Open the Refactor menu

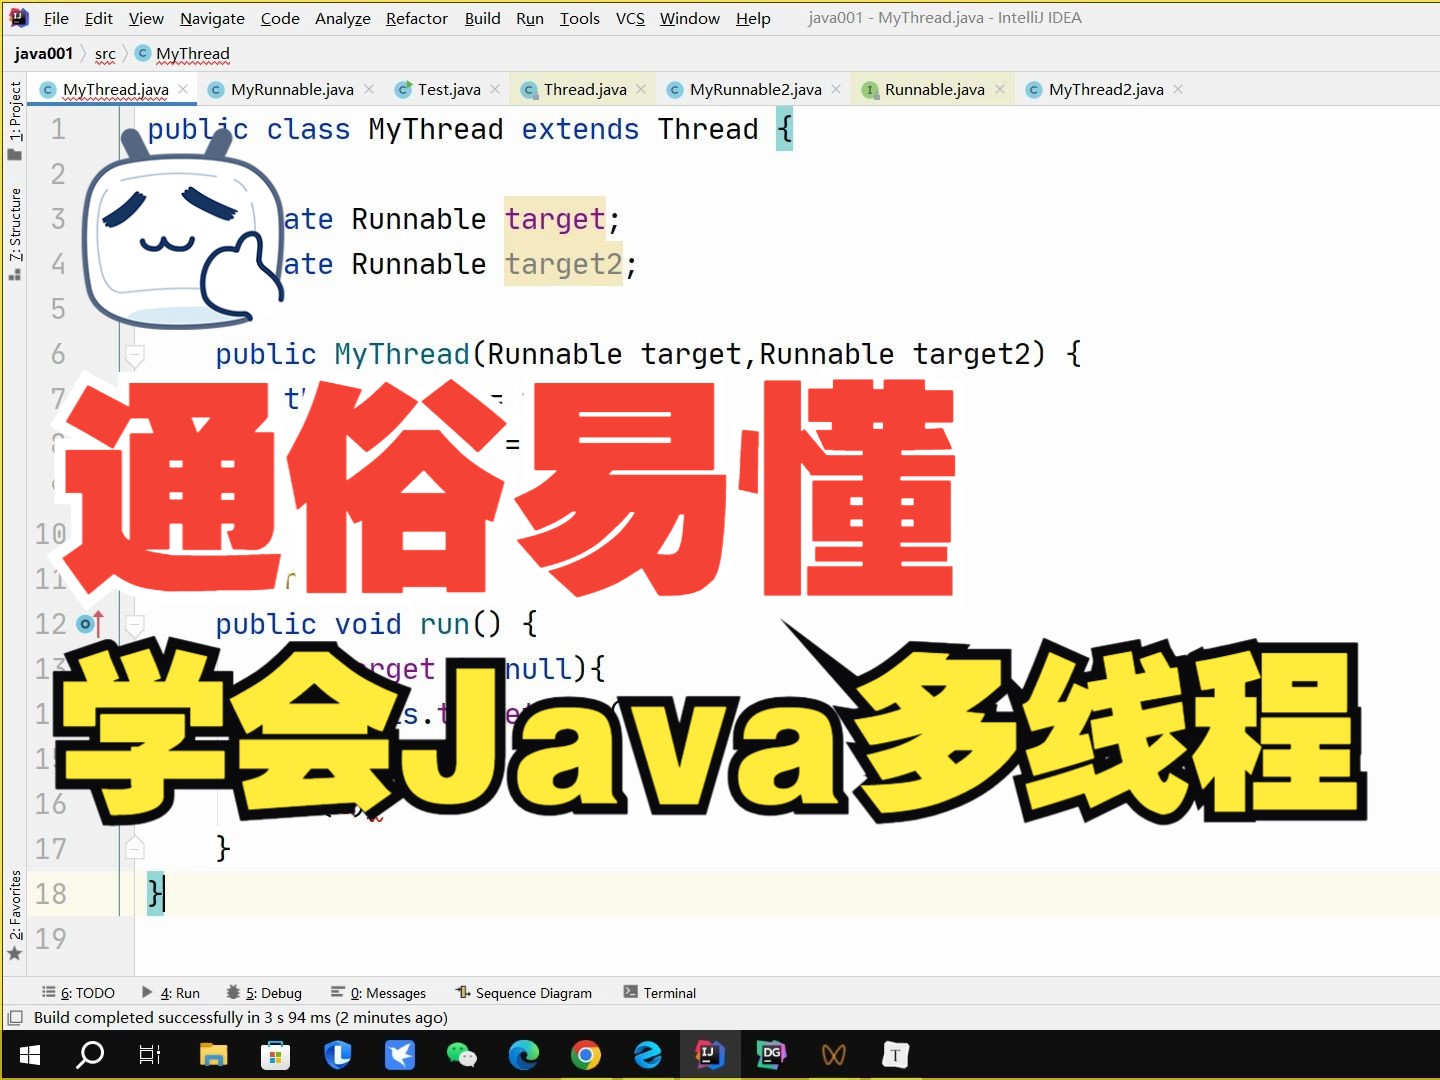click(x=416, y=18)
